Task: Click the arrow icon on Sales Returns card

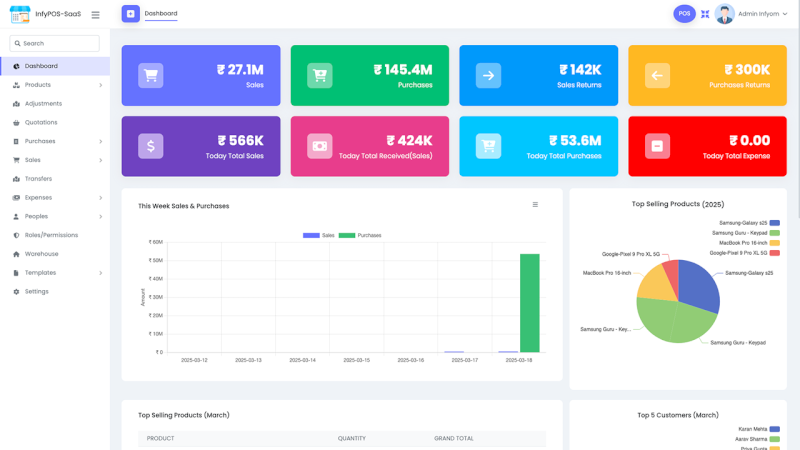Action: (x=488, y=75)
